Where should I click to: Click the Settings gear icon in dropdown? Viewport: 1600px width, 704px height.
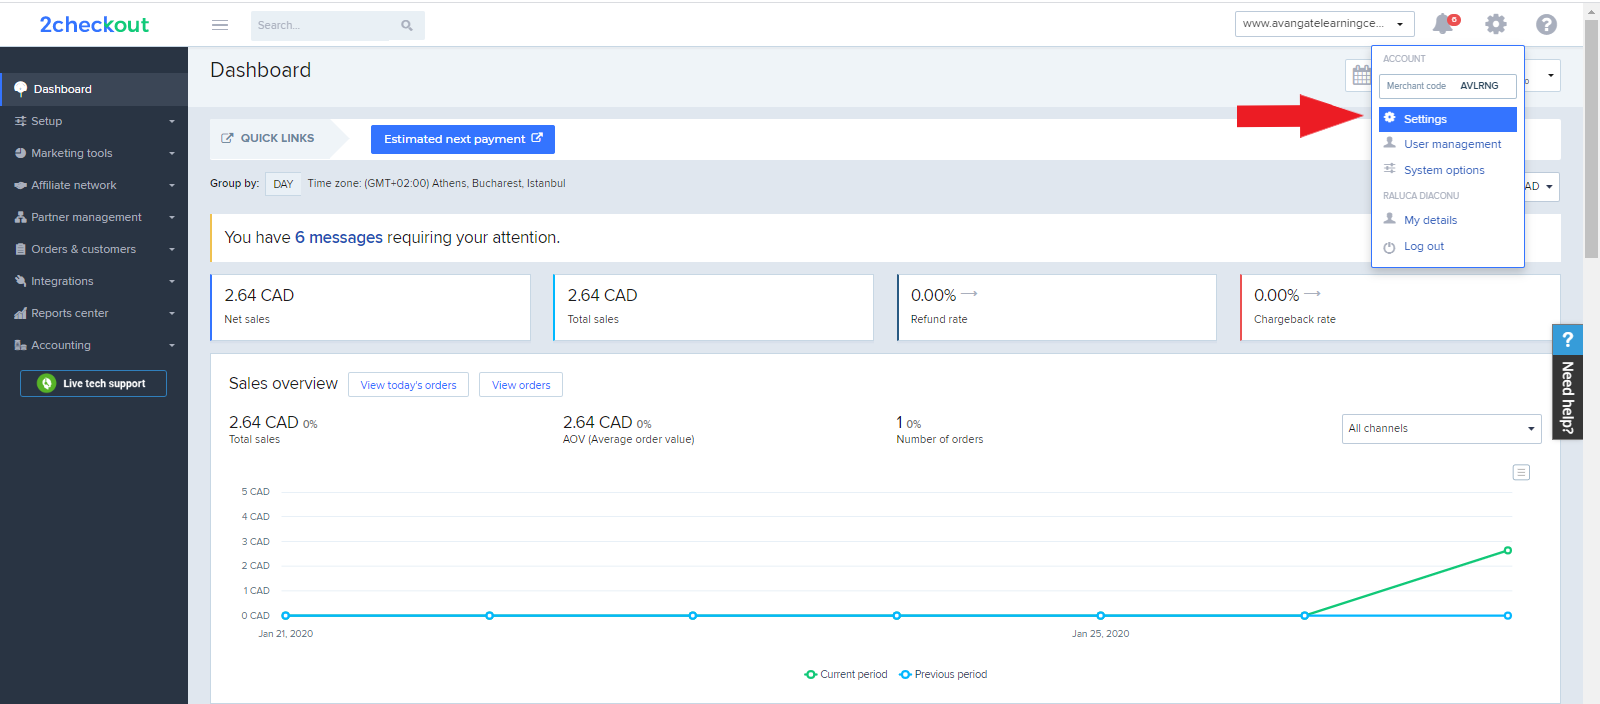pyautogui.click(x=1389, y=118)
